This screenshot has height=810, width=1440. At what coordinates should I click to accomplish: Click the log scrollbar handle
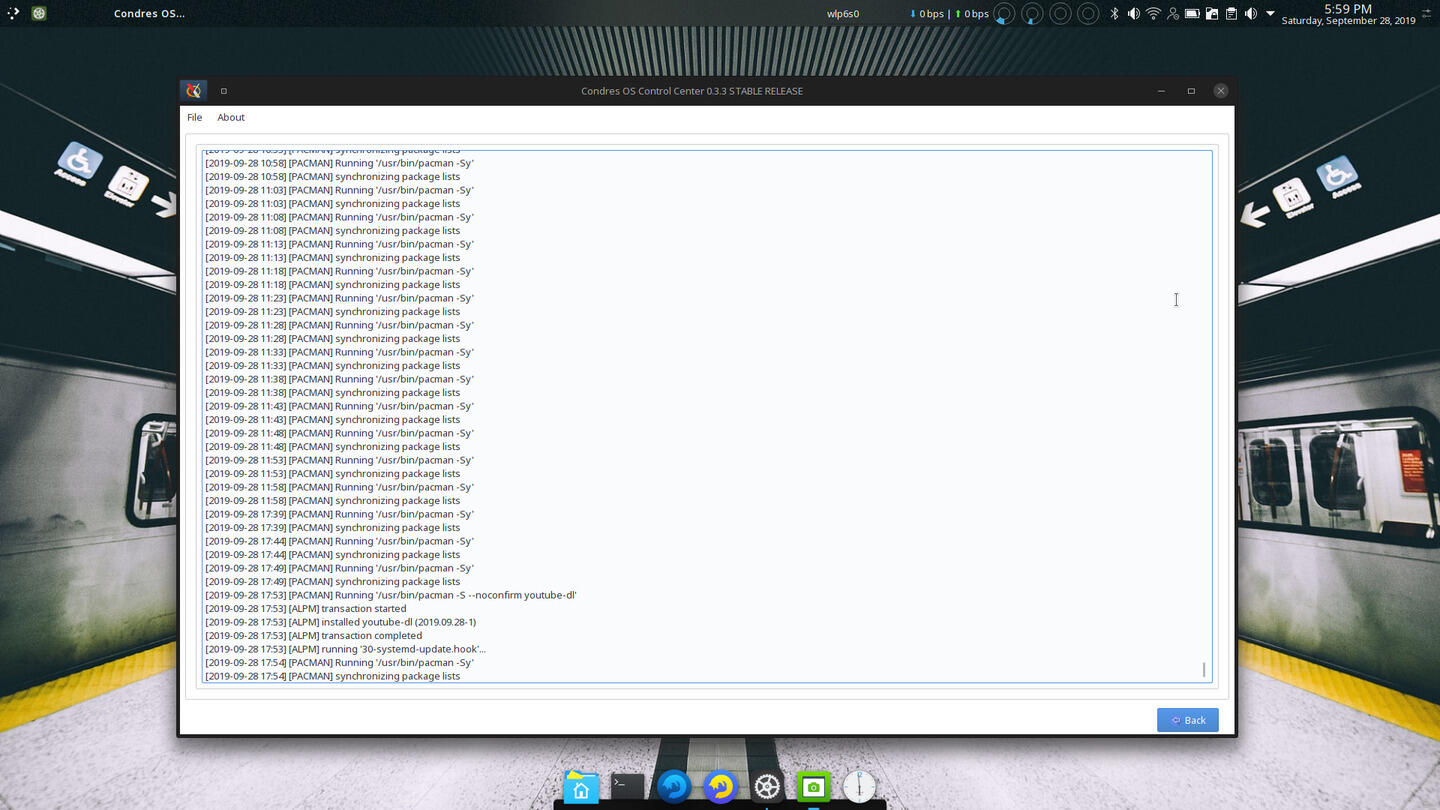coord(1204,670)
